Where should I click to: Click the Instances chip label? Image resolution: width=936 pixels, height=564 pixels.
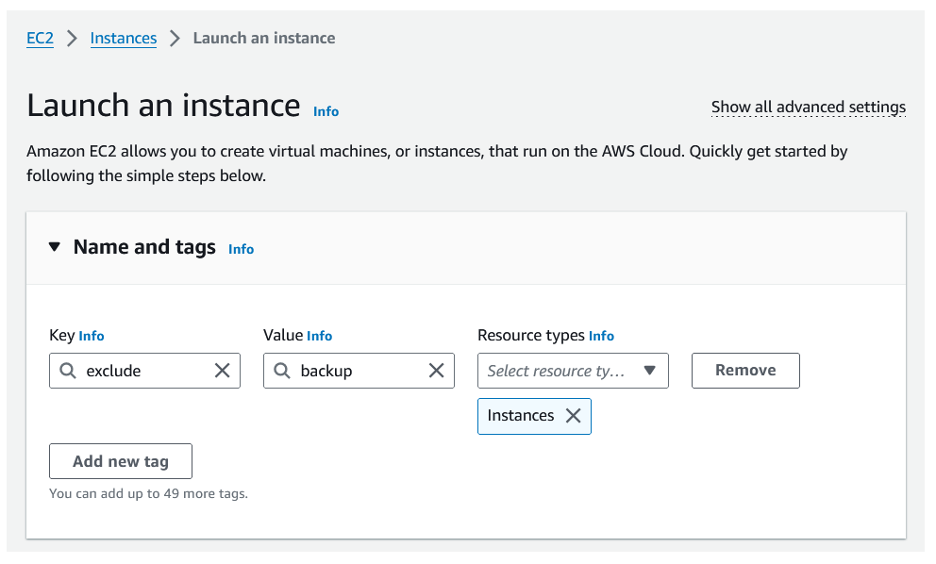(521, 415)
